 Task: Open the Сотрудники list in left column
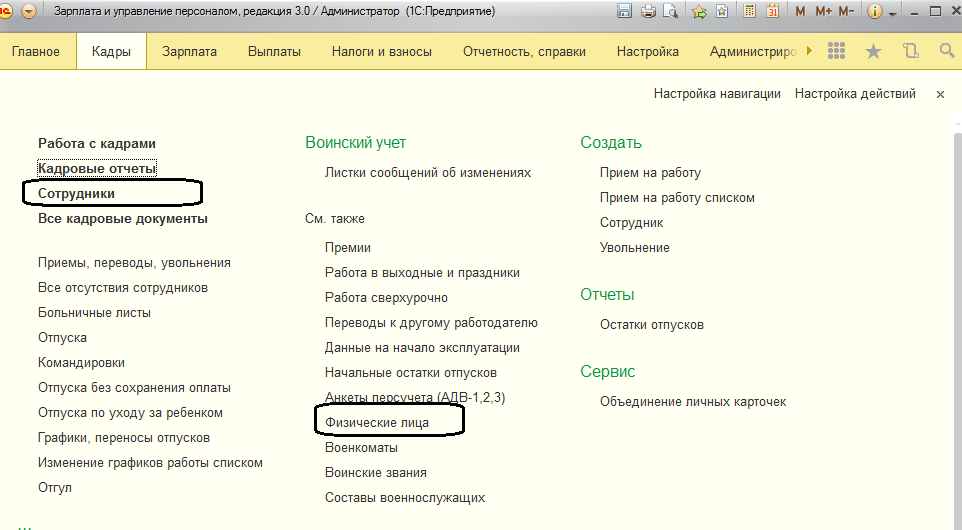(x=76, y=193)
